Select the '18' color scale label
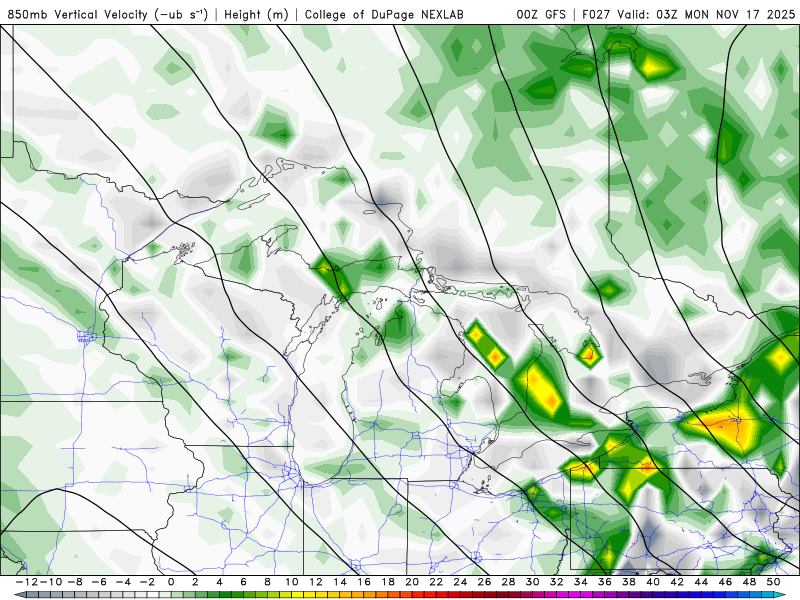 coord(388,582)
